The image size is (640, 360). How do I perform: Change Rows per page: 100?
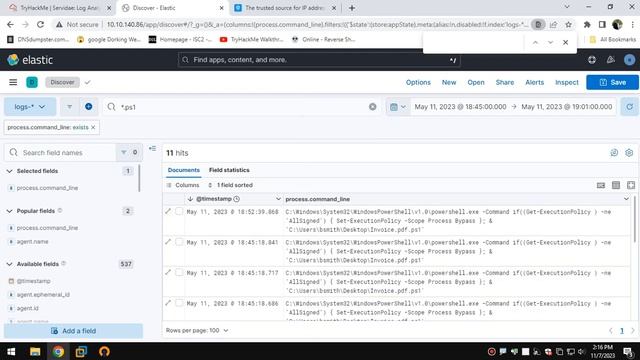(197, 330)
